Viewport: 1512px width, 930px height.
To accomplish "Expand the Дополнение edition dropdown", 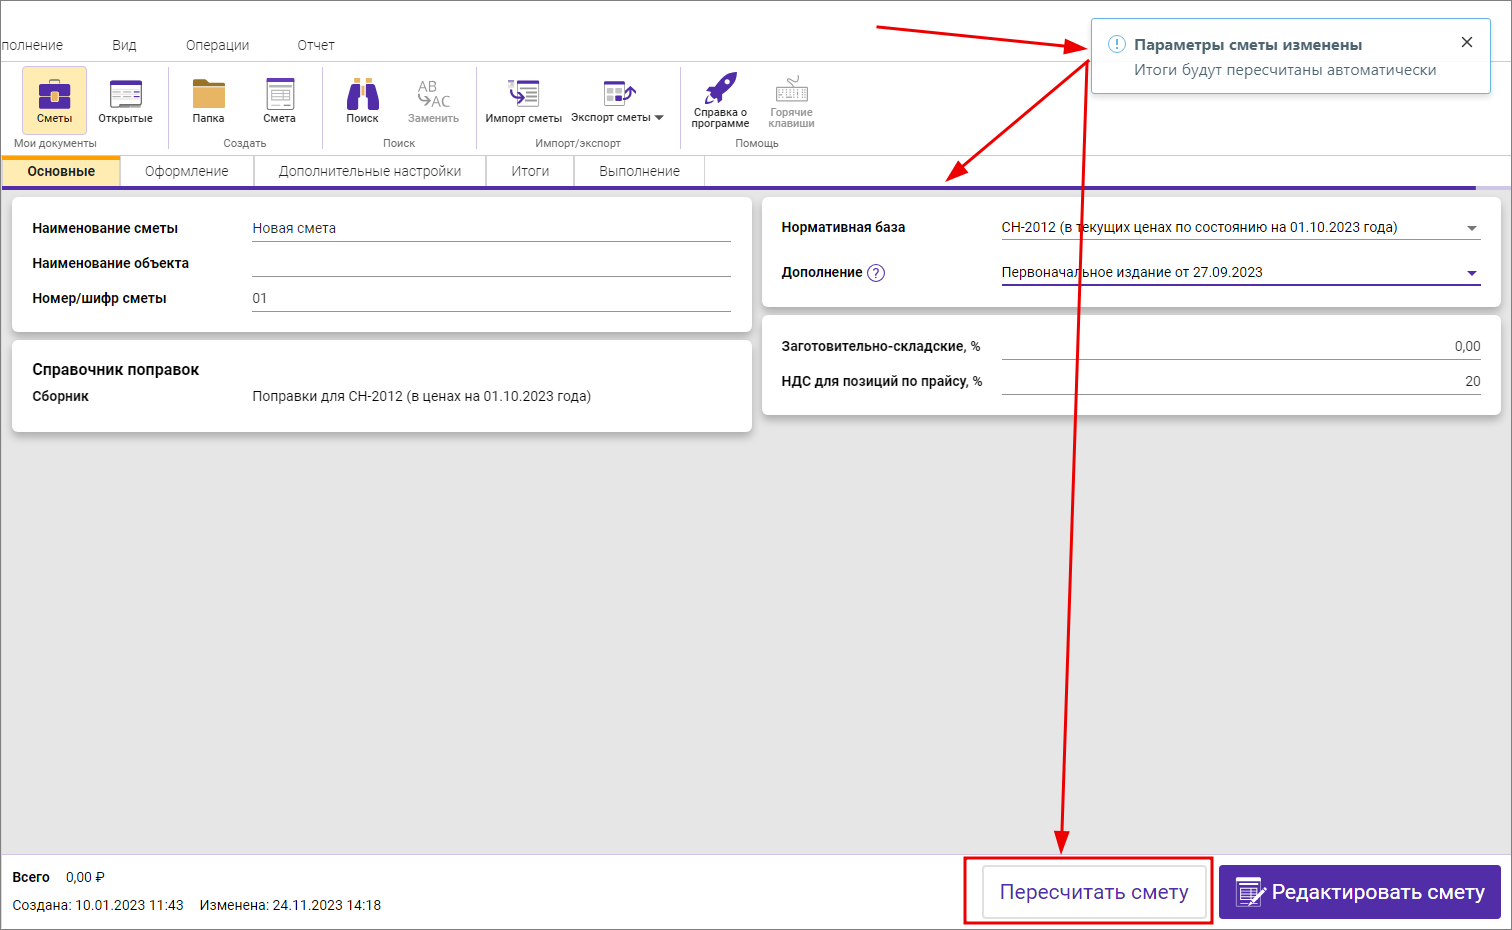I will coord(1471,273).
